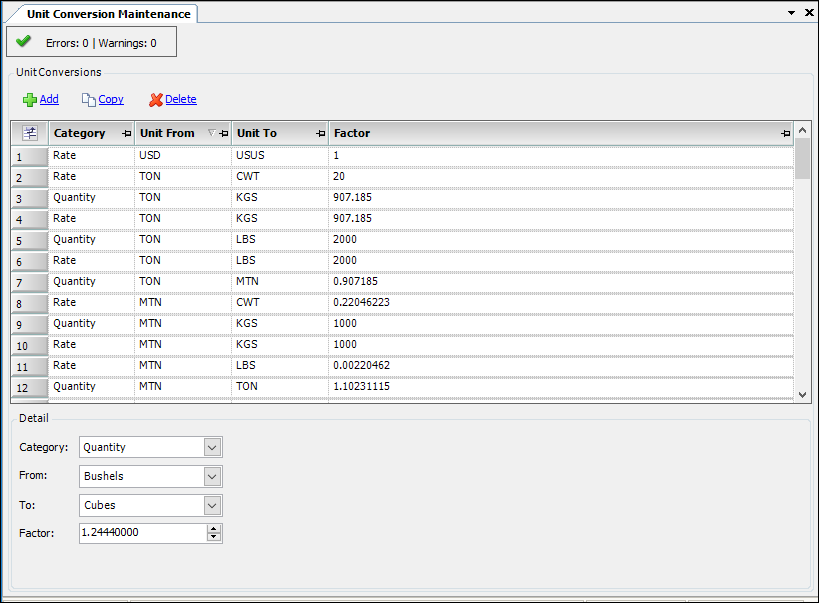This screenshot has height=603, width=819.
Task: Click the Add link
Action: tap(49, 99)
